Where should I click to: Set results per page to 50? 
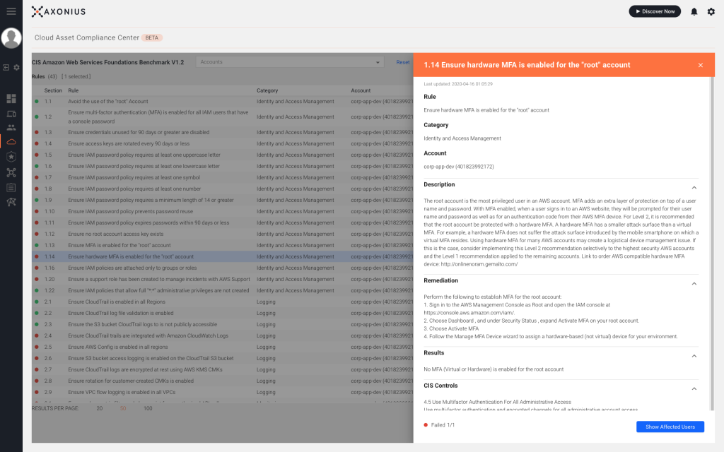click(123, 408)
